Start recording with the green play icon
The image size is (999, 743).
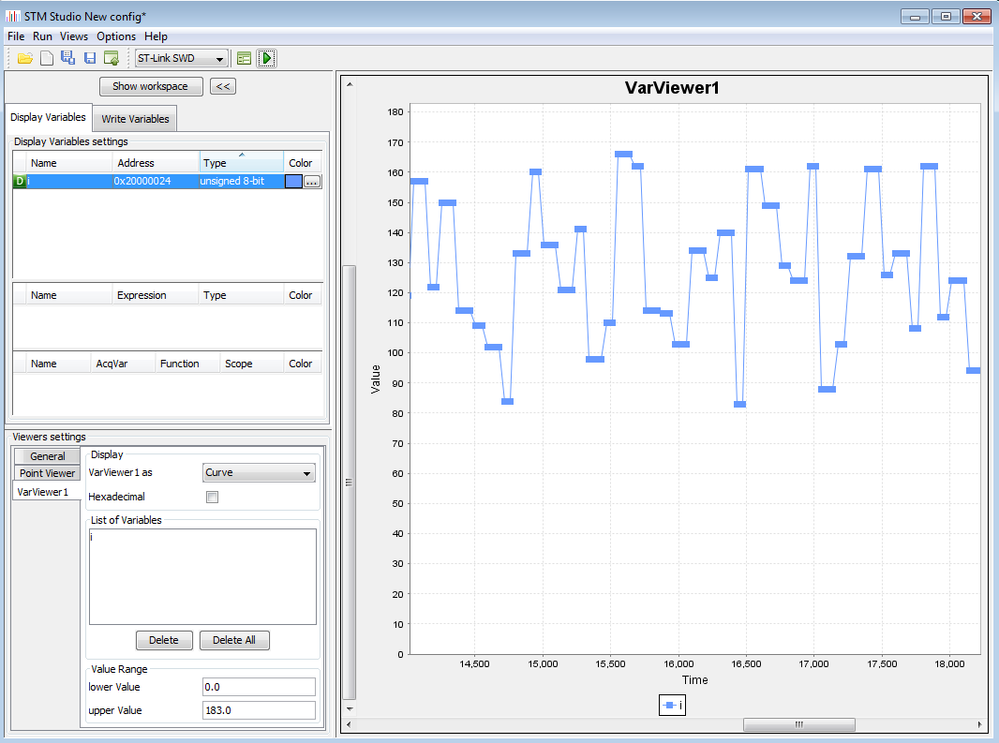coord(266,59)
